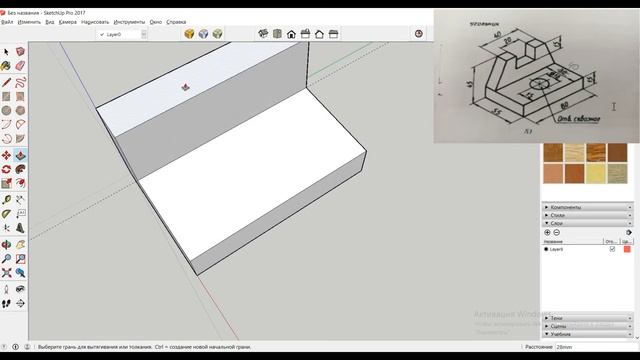Viewport: 640px width, 360px height.
Task: Switch to Back view
Action: pos(319,34)
